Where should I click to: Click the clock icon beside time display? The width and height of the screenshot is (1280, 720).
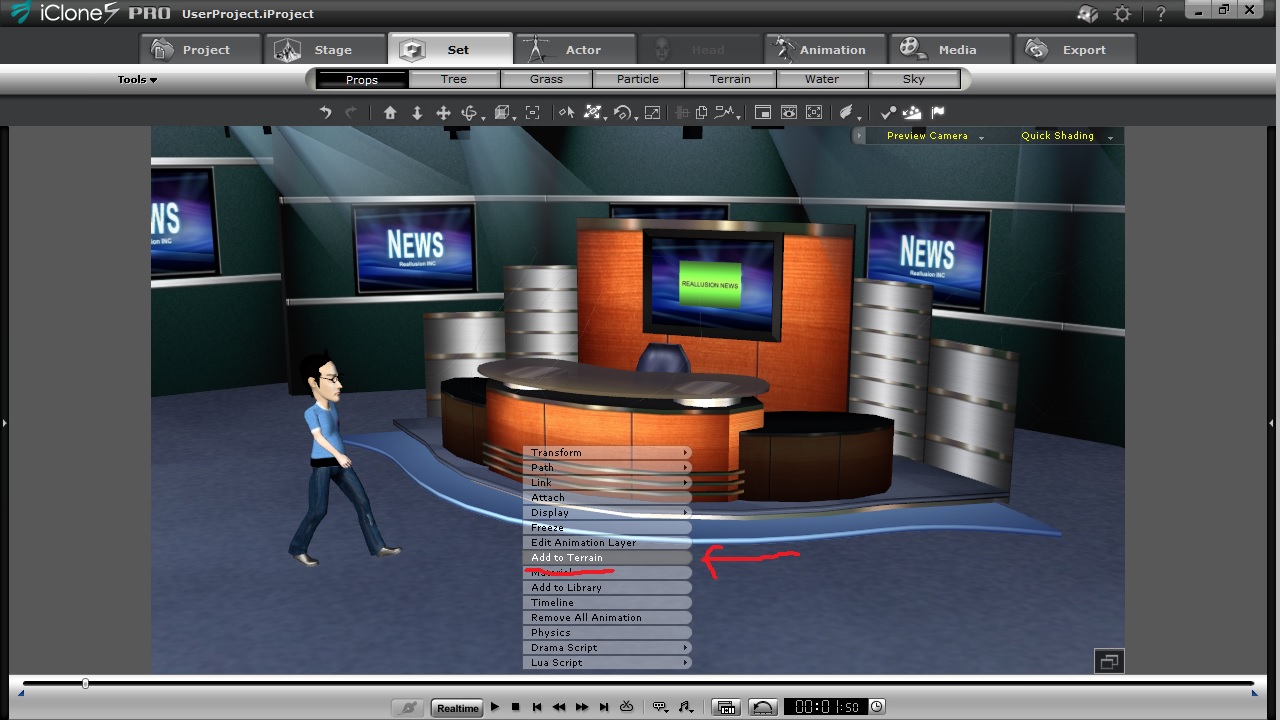point(876,707)
